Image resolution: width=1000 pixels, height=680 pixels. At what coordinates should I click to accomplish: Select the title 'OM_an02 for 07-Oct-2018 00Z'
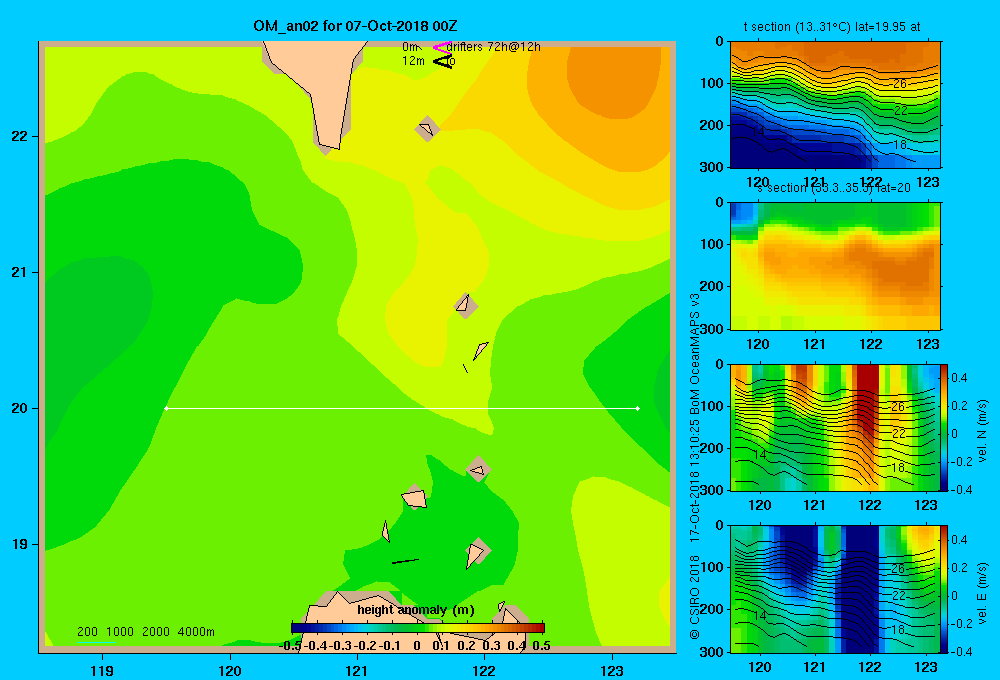tap(355, 26)
